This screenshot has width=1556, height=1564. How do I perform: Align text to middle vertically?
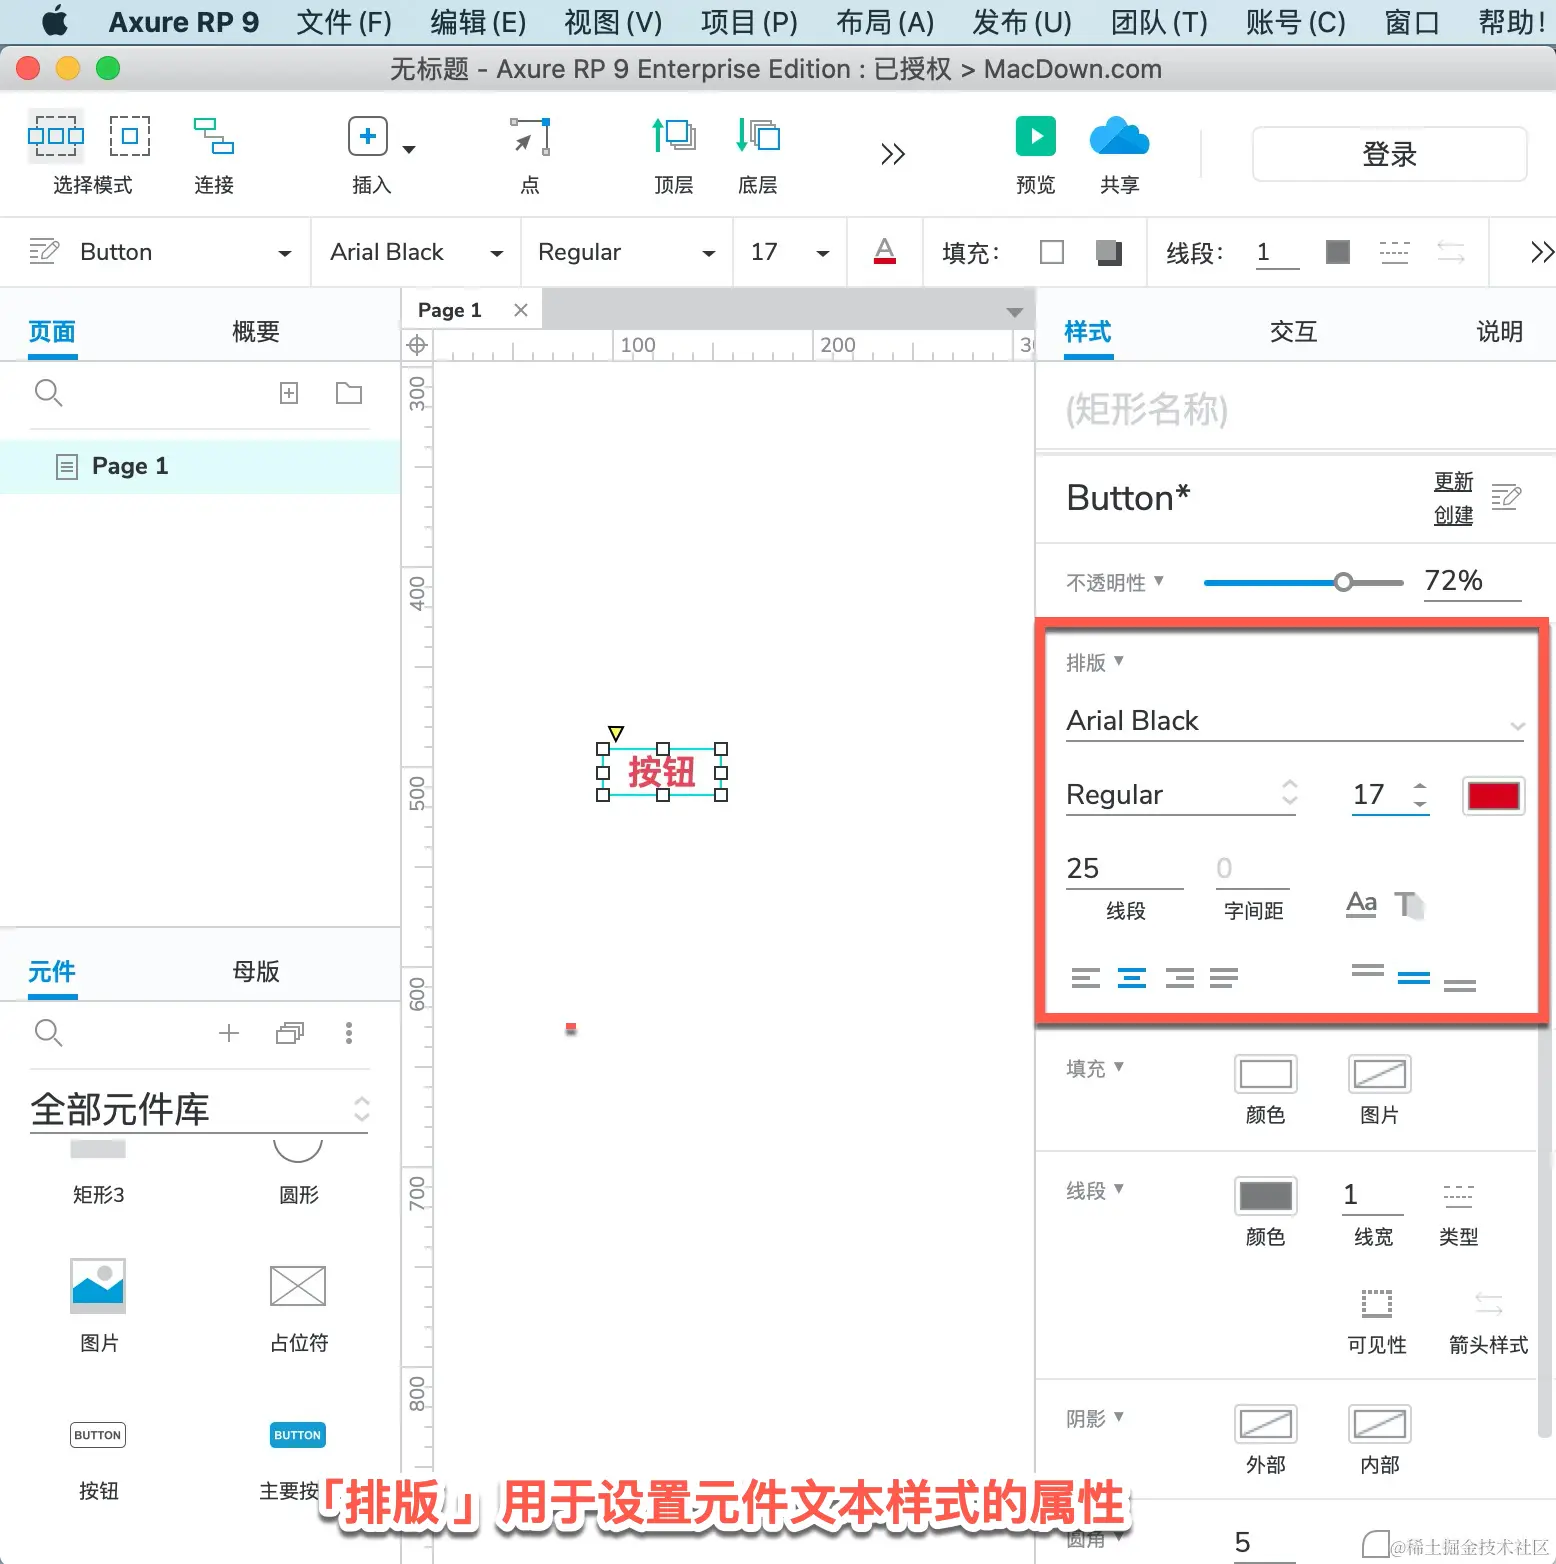tap(1414, 978)
